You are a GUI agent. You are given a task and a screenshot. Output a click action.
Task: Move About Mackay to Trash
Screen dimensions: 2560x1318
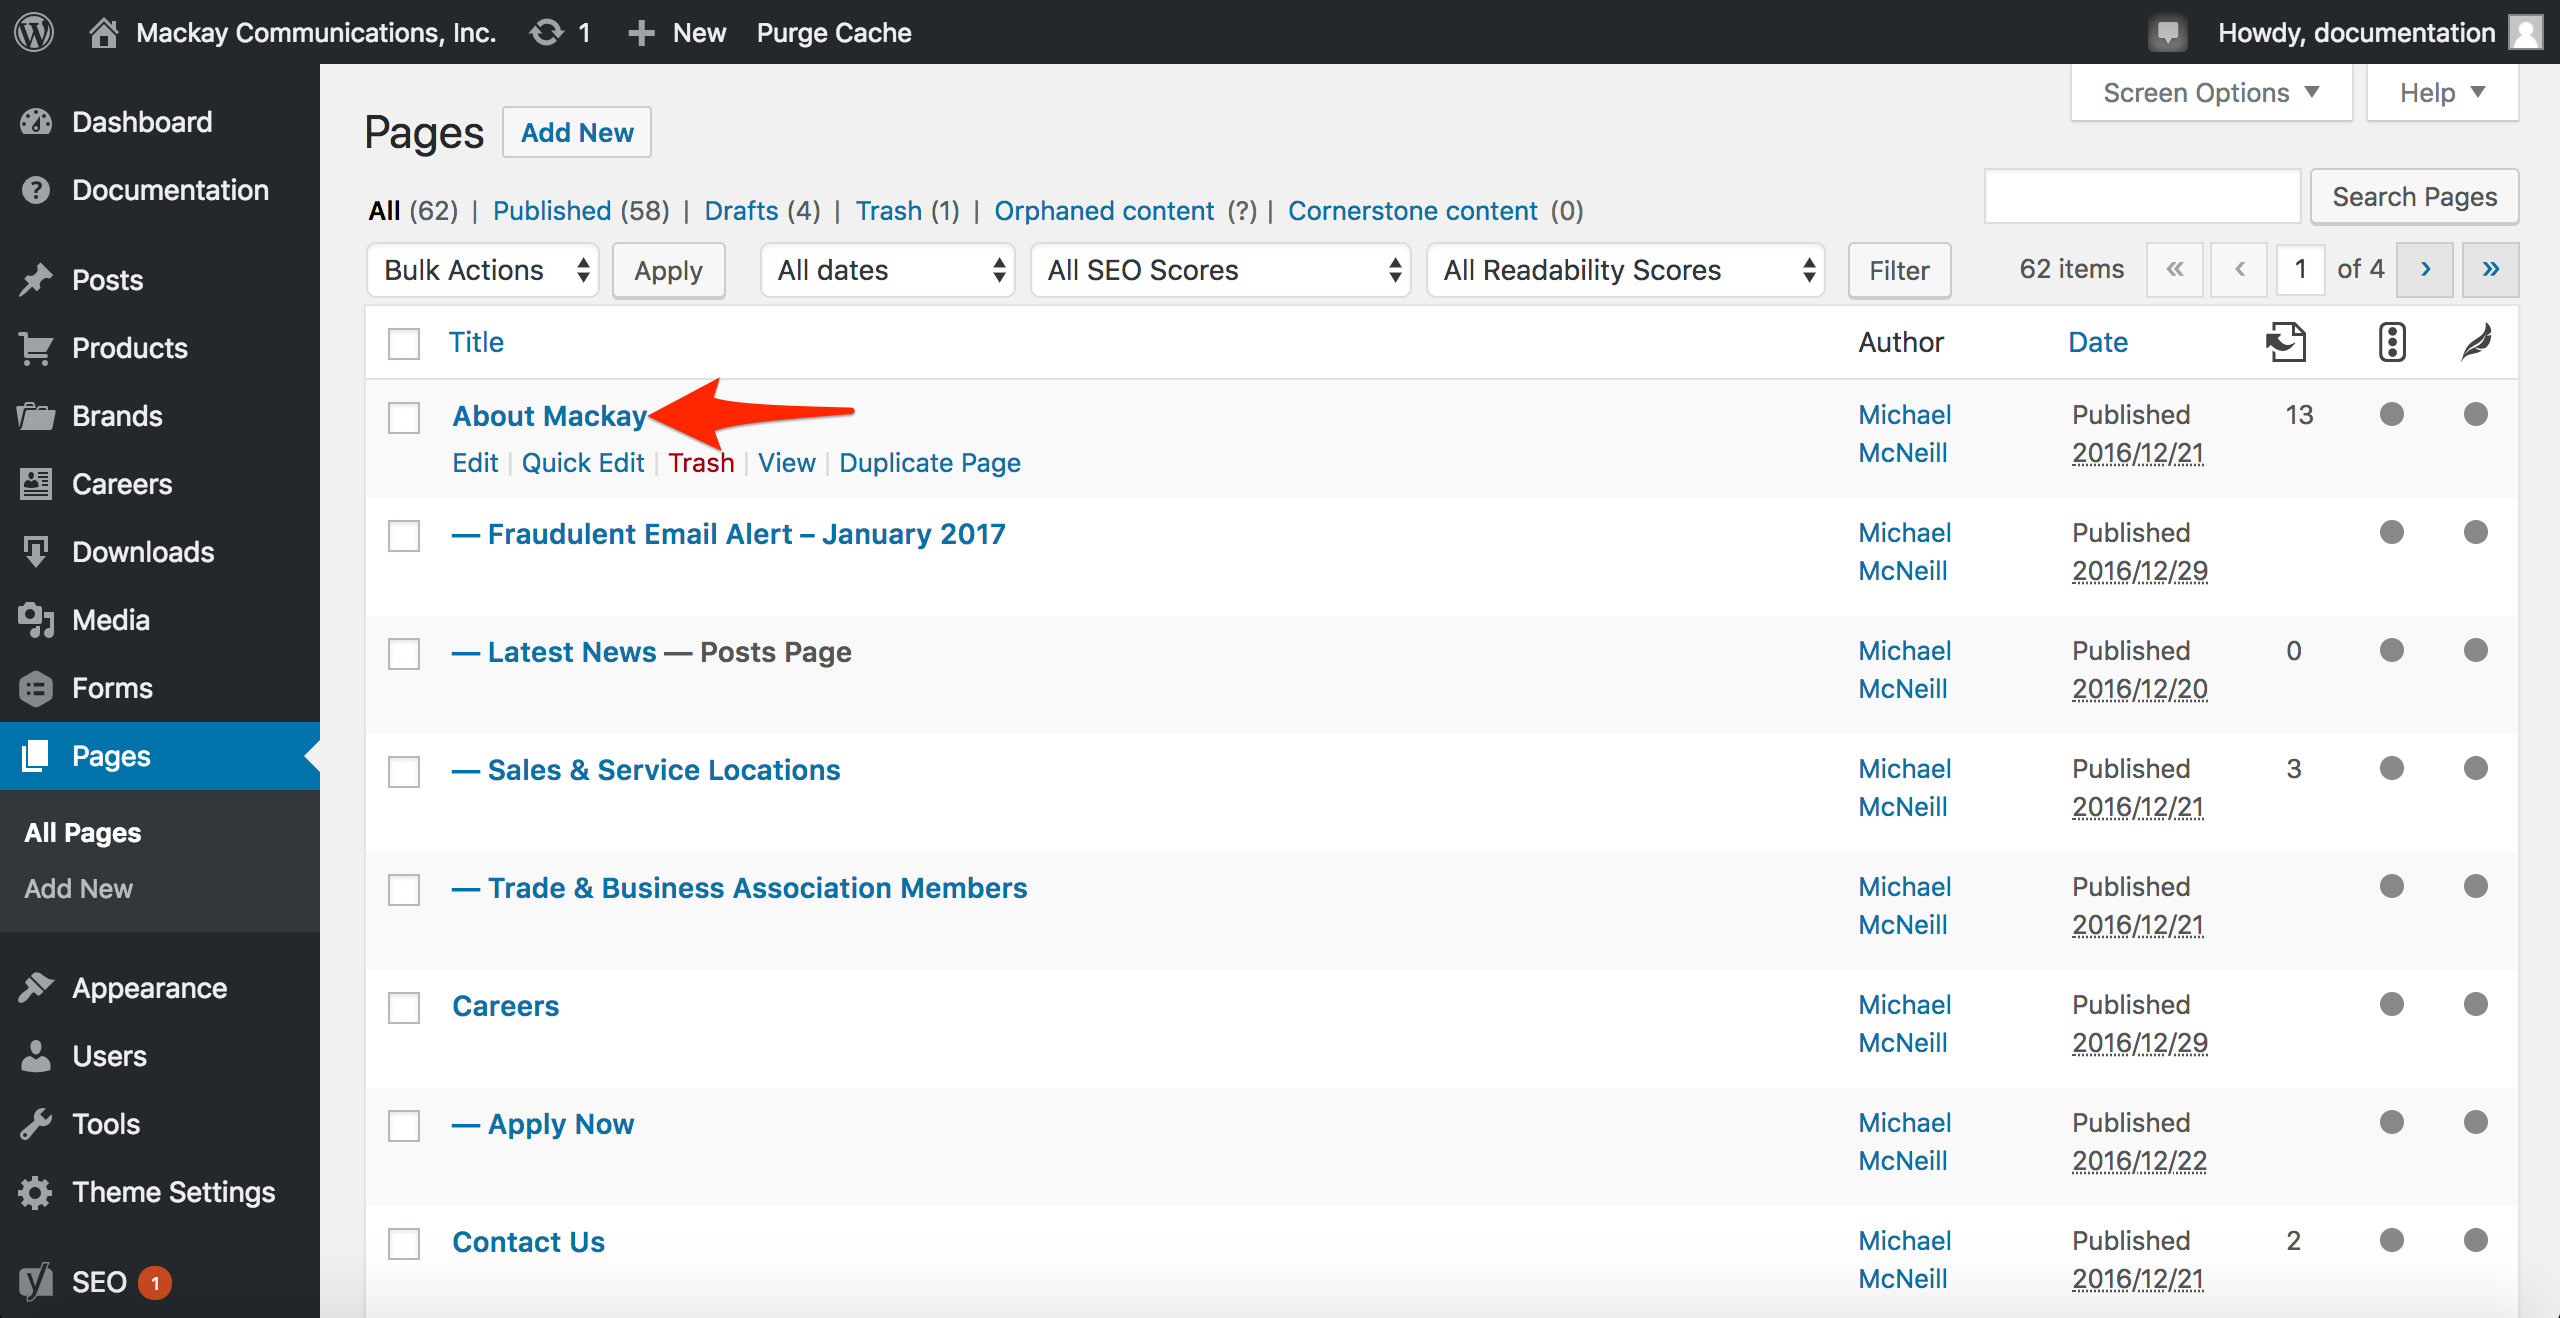(x=701, y=463)
